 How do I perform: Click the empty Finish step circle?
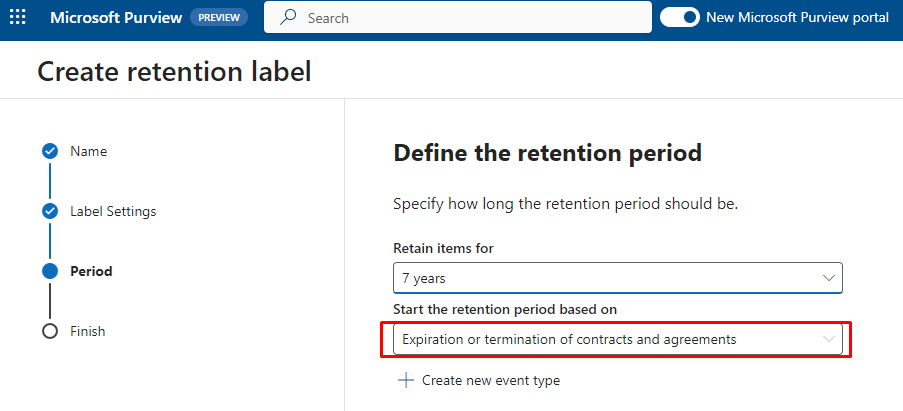50,331
